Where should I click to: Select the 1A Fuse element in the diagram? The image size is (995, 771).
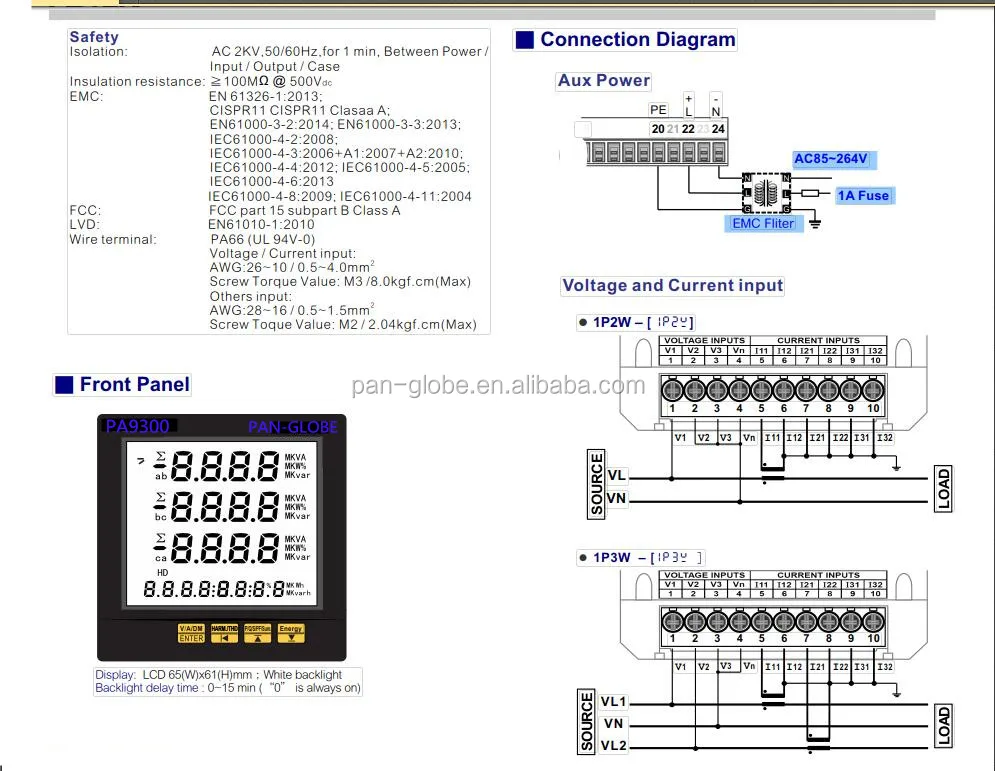(862, 195)
